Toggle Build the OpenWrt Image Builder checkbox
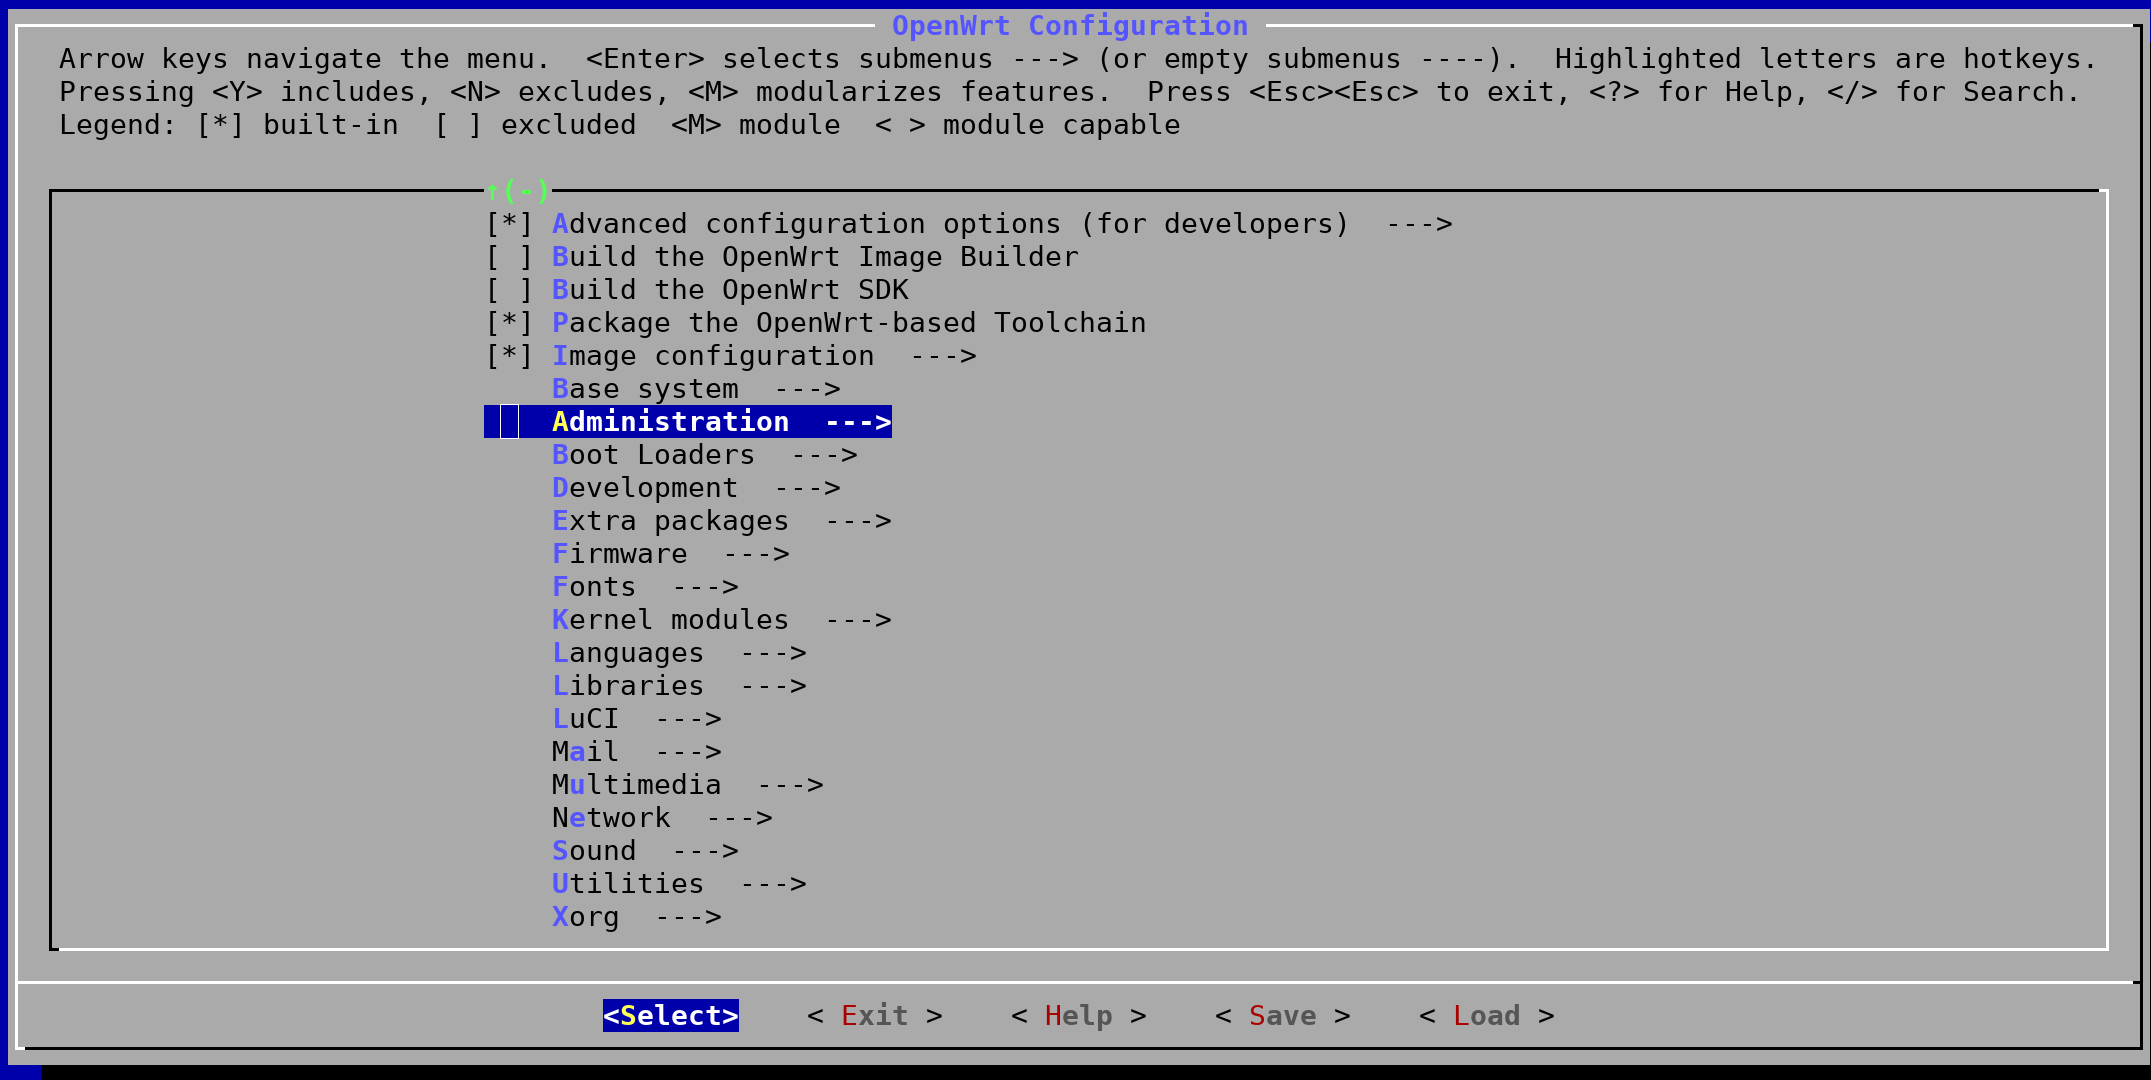Viewport: 2151px width, 1080px height. 509,257
